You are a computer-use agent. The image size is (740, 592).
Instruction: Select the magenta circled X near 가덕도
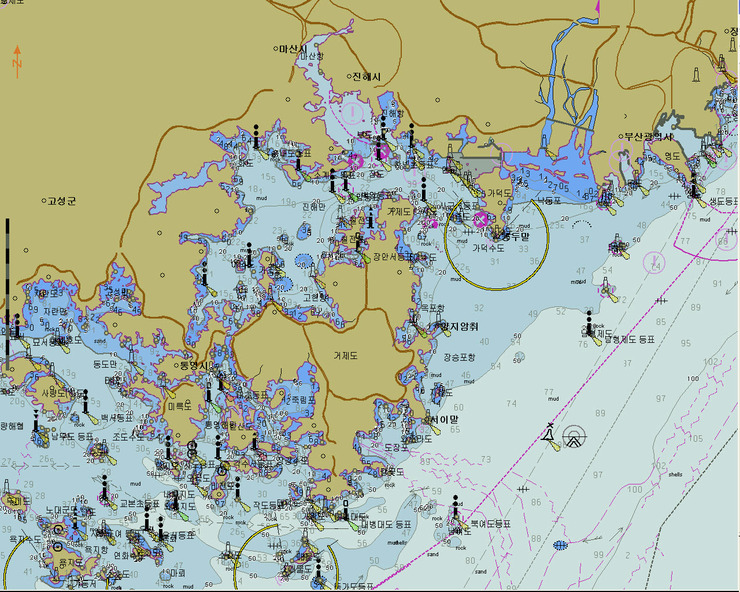[480, 219]
